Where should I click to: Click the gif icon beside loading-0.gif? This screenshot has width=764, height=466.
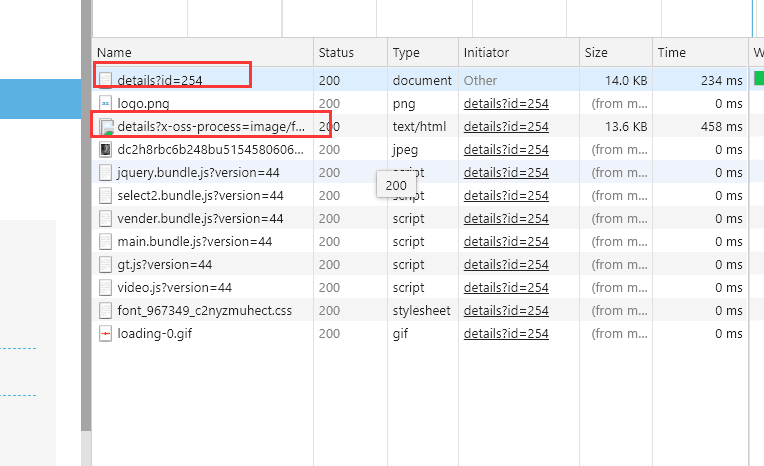pos(105,333)
